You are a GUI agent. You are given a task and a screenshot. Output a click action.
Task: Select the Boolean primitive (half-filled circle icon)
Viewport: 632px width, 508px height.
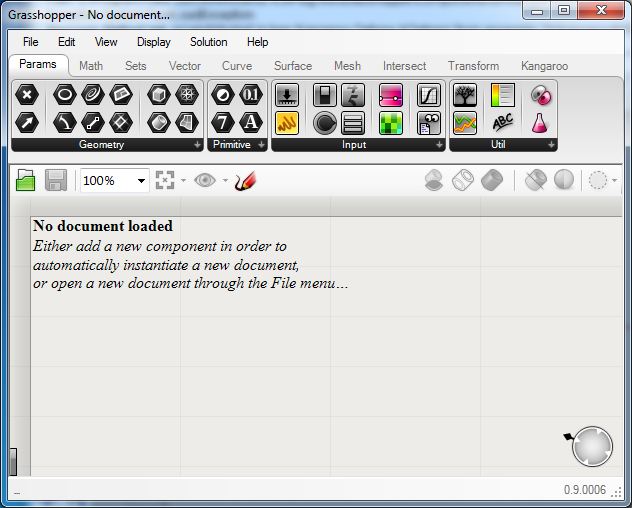tap(222, 95)
